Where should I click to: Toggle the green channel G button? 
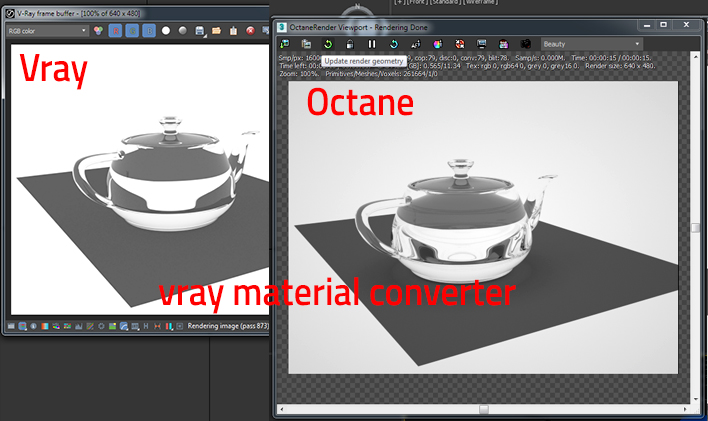132,31
